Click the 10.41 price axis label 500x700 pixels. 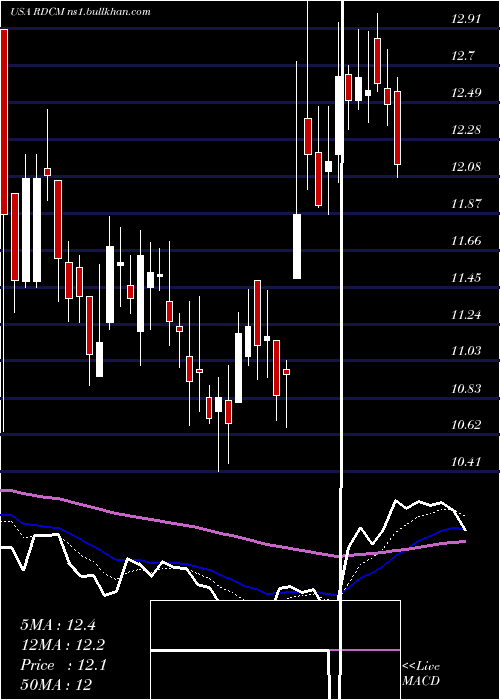point(466,462)
